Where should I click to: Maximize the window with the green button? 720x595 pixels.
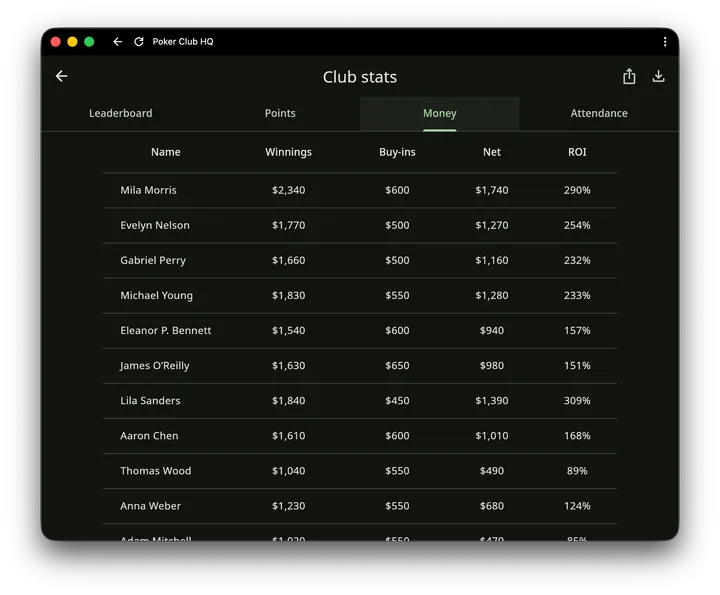[89, 42]
